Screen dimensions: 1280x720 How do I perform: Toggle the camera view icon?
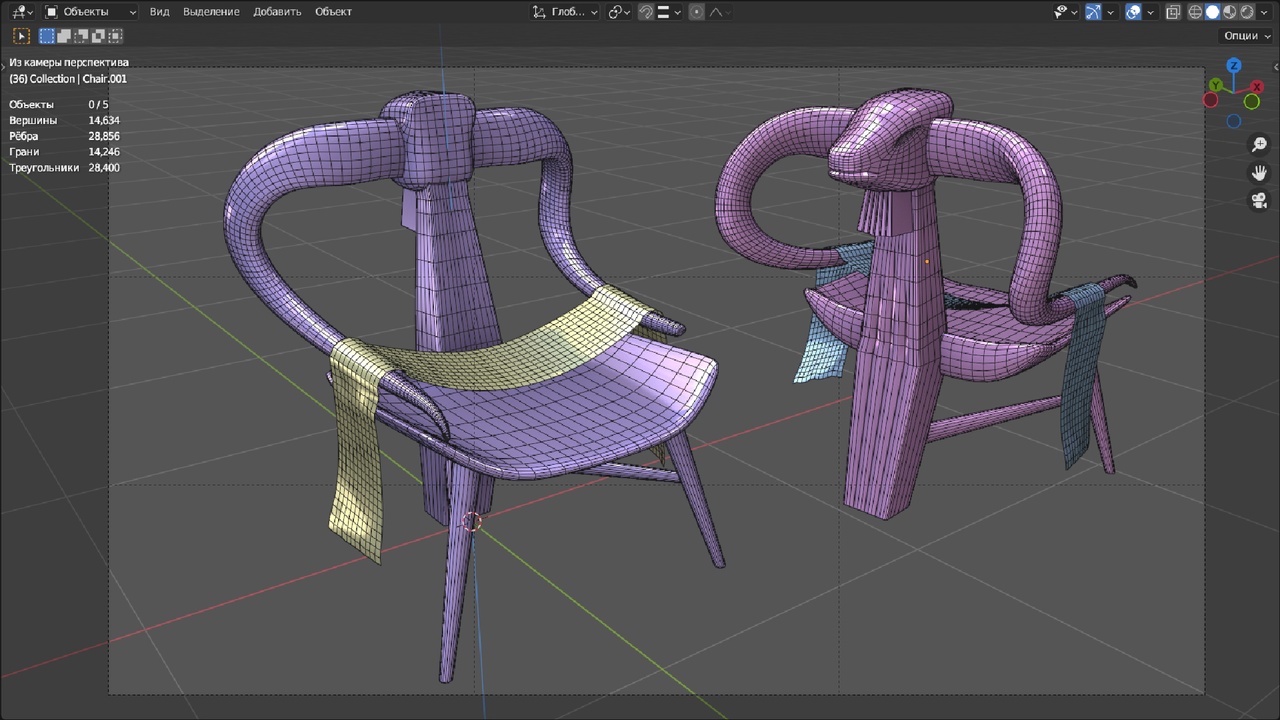[x=1259, y=201]
